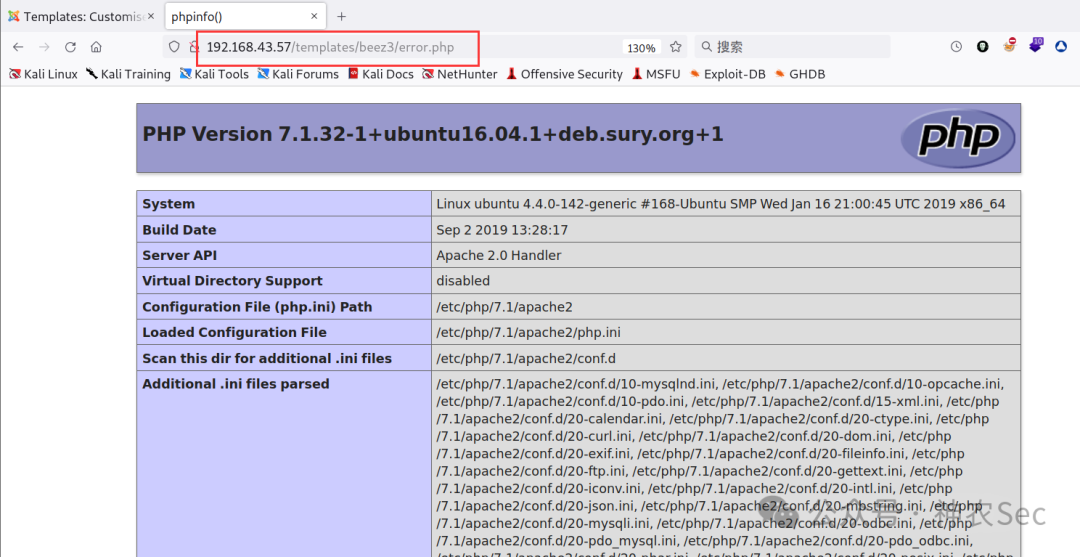This screenshot has height=557, width=1080.
Task: Open the Offensive Security bookmark
Action: [x=564, y=74]
